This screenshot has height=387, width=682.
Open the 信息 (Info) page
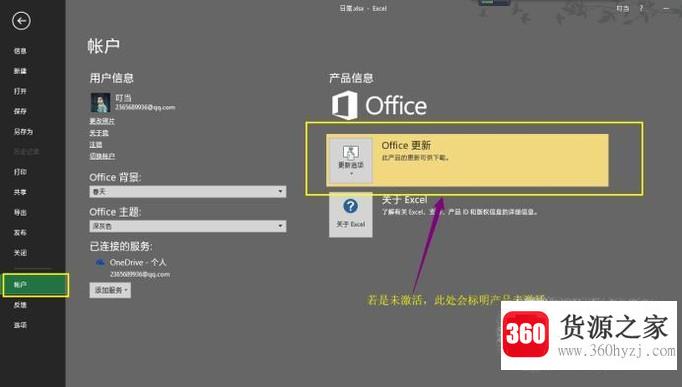(20, 51)
